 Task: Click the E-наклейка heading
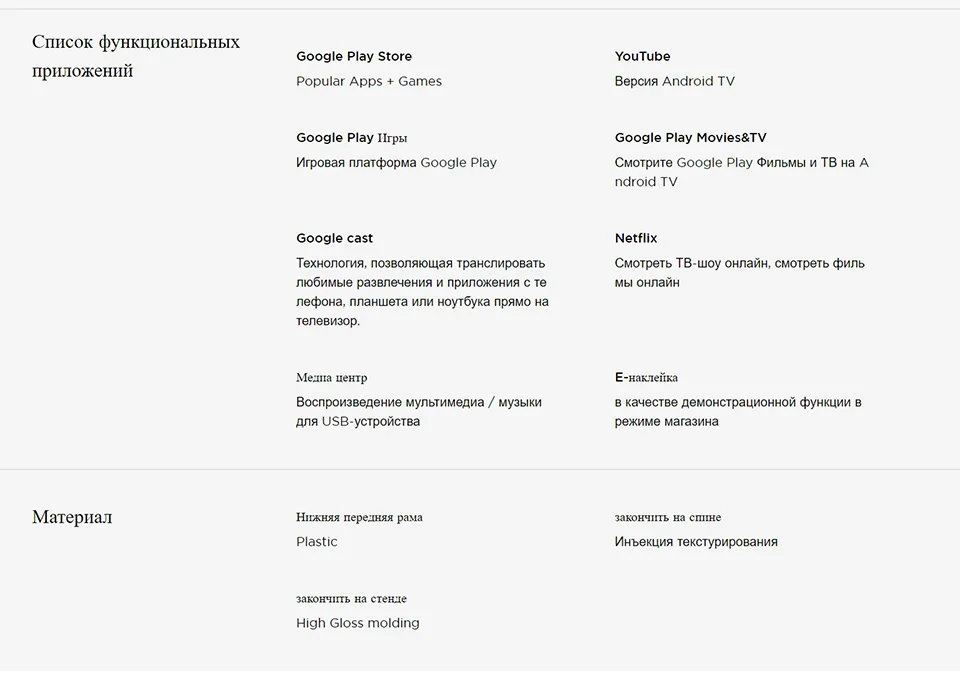tap(646, 378)
